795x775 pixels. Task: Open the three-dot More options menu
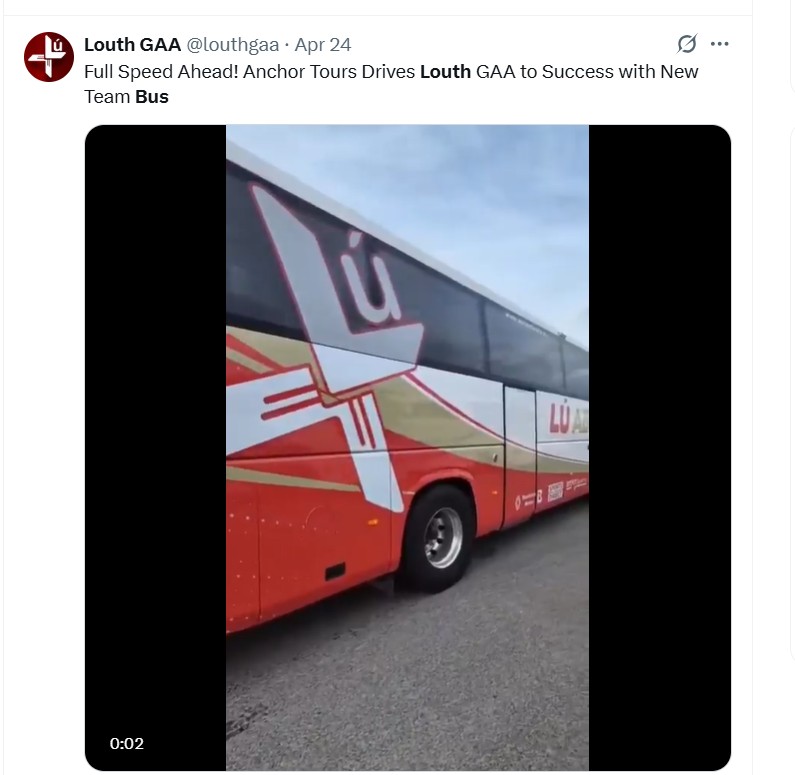[719, 44]
